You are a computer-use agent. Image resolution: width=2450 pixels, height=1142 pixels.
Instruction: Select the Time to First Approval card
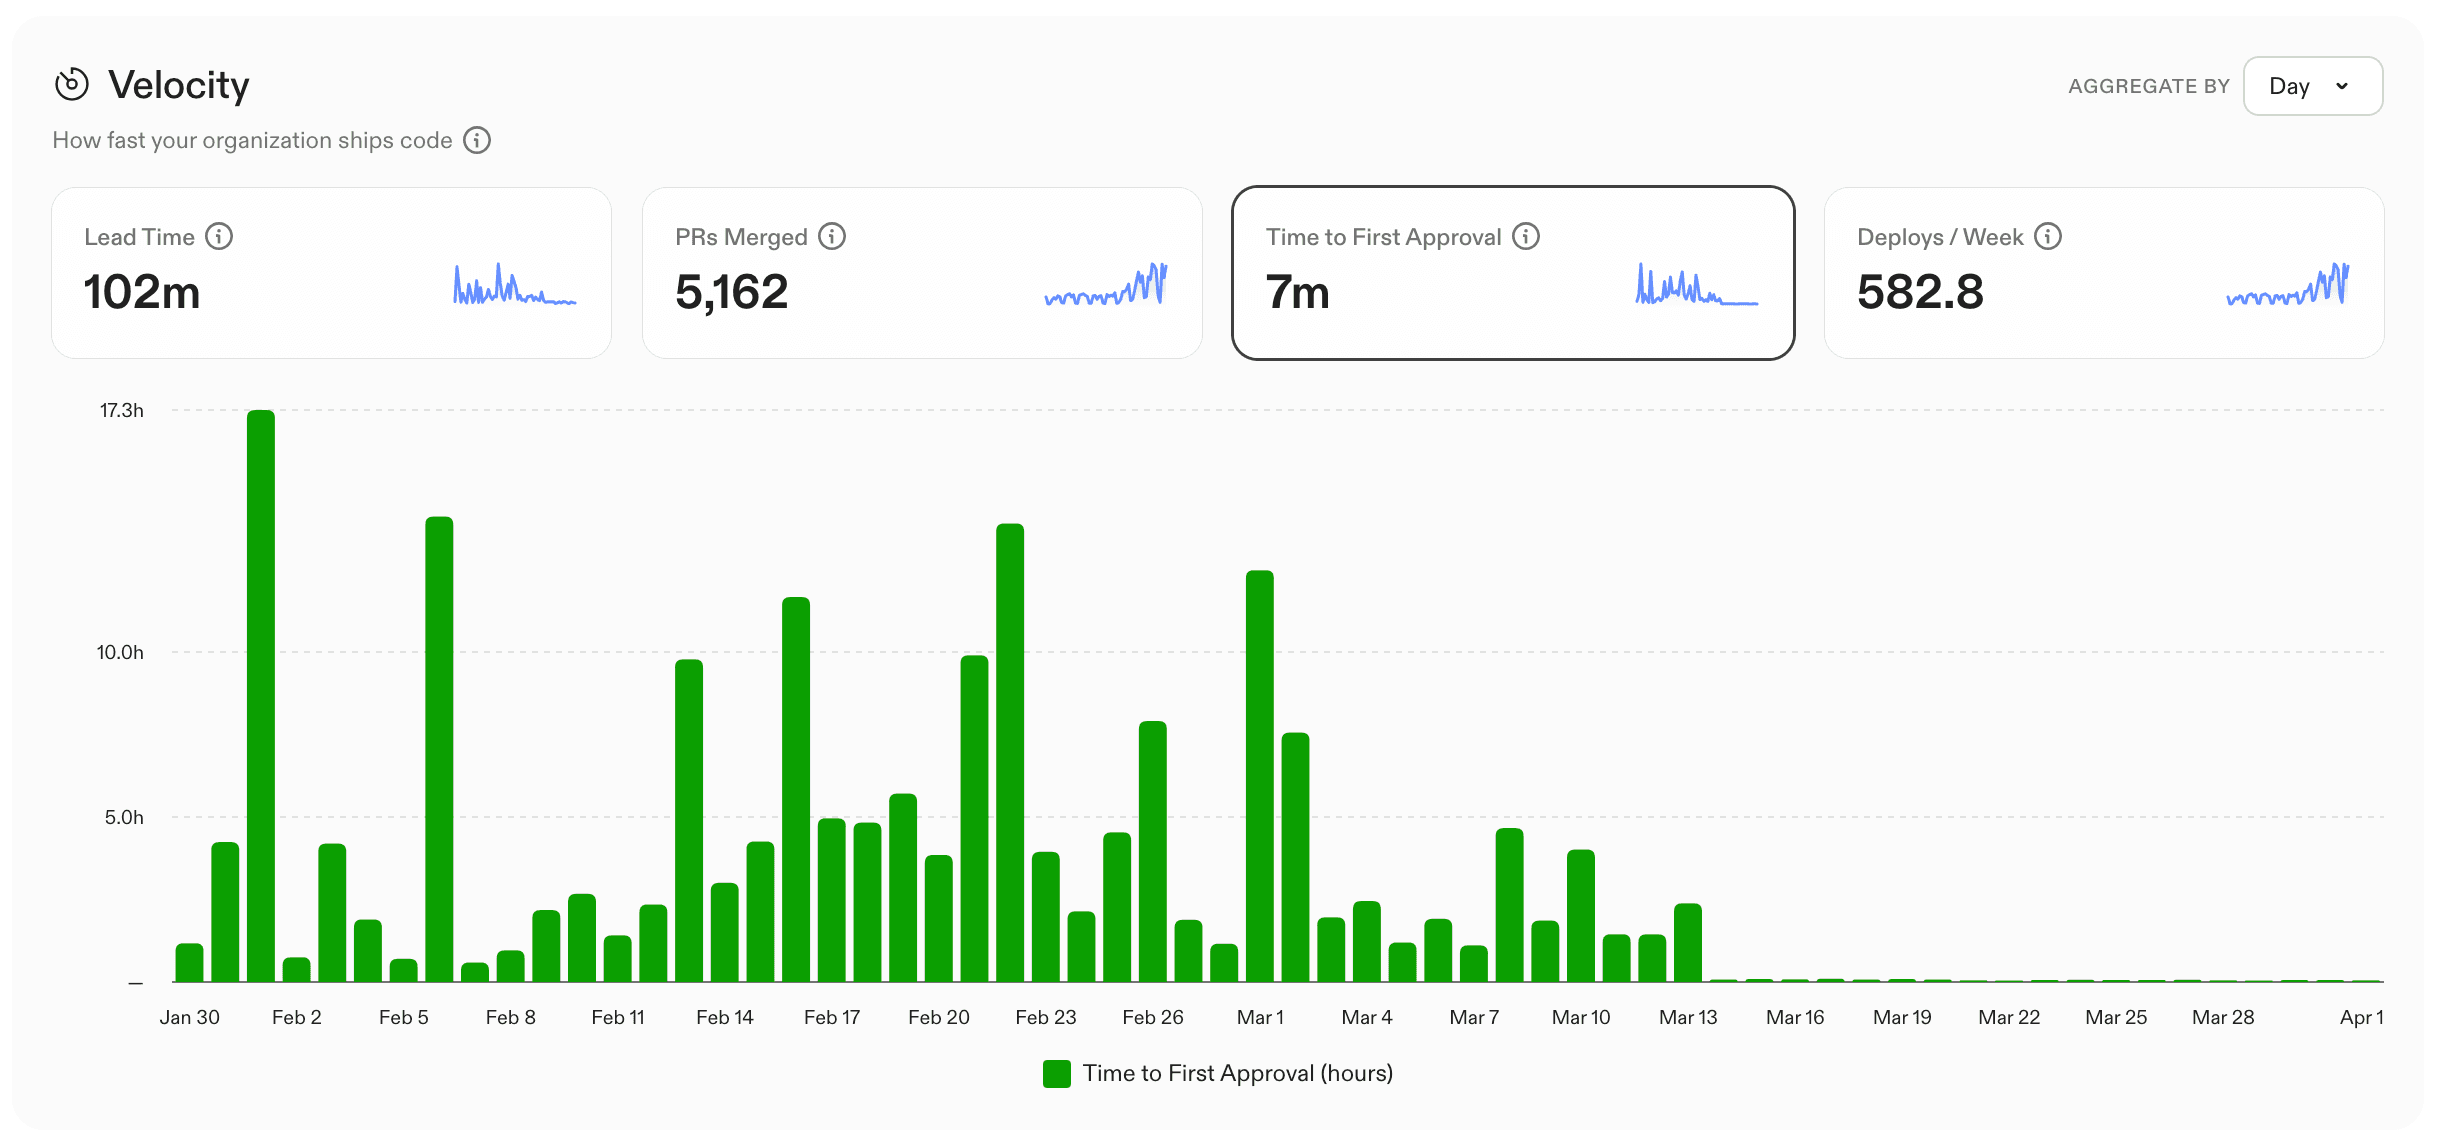(1513, 272)
